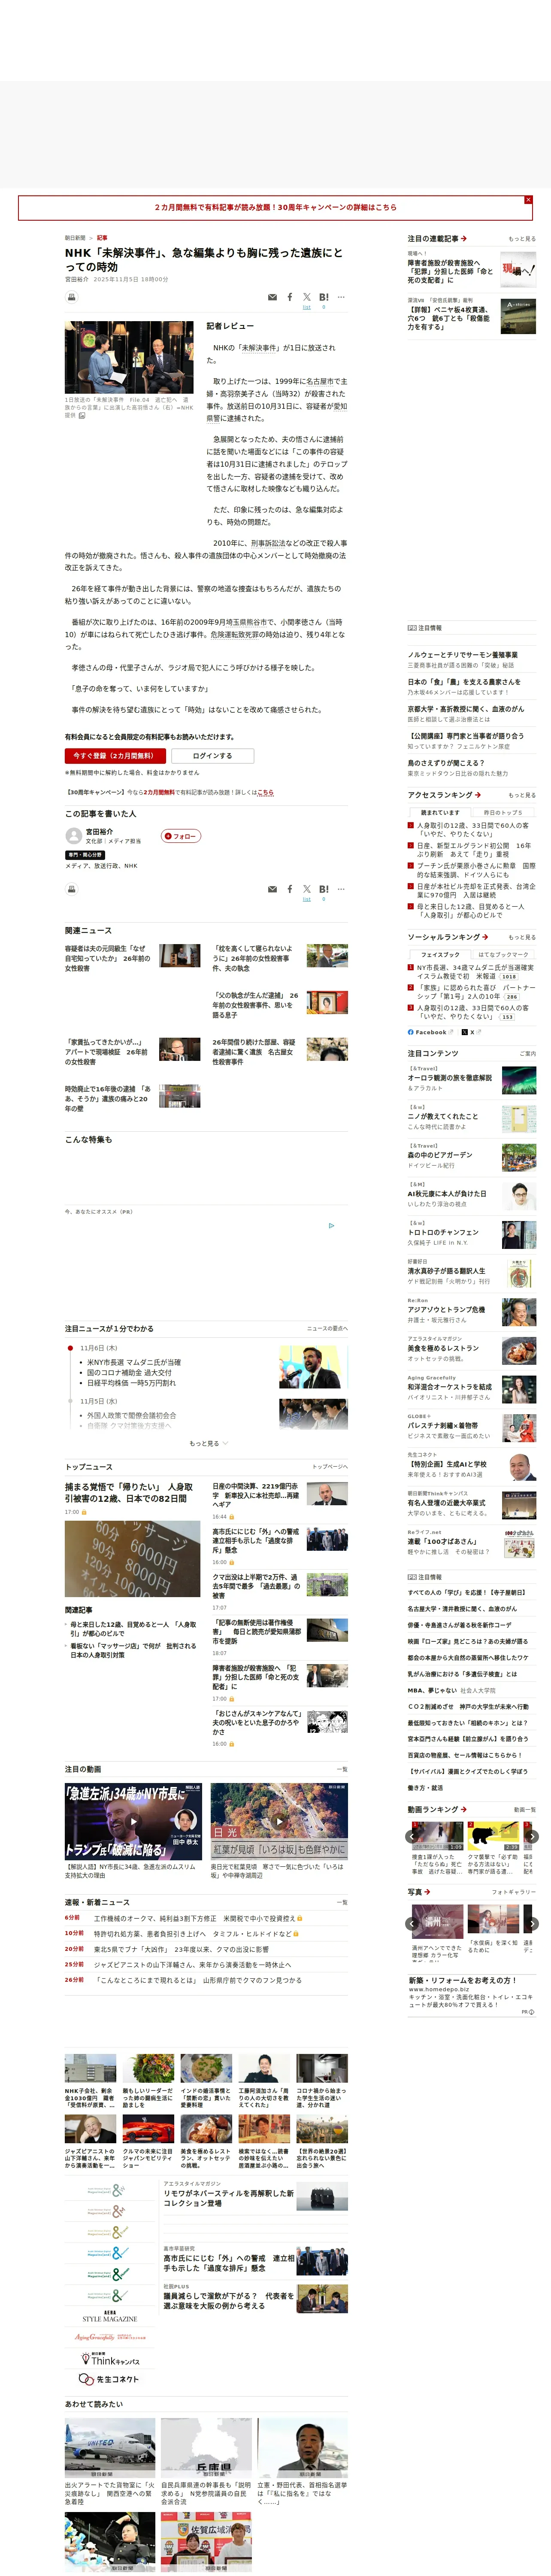The width and height of the screenshot is (551, 2576).
Task: Share on X via the lower share bar
Action: click(x=307, y=889)
